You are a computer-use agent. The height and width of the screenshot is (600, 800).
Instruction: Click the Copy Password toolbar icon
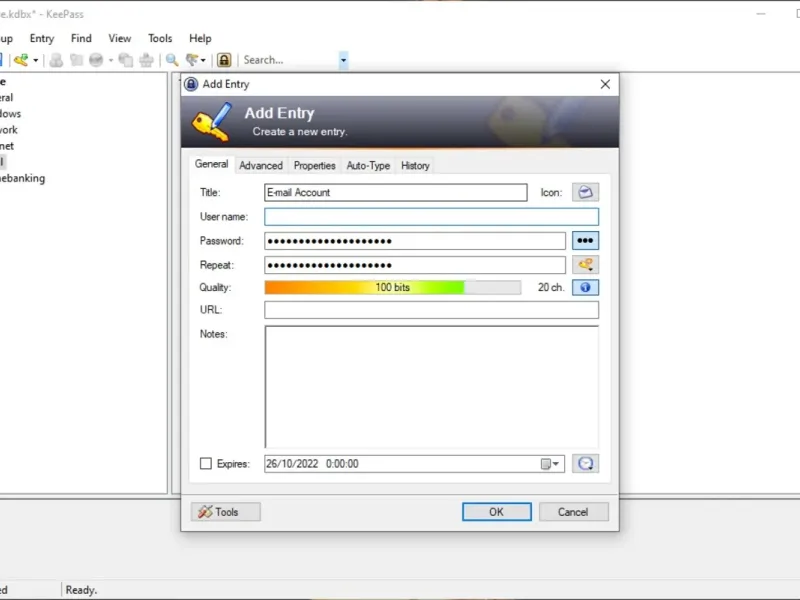tap(77, 60)
